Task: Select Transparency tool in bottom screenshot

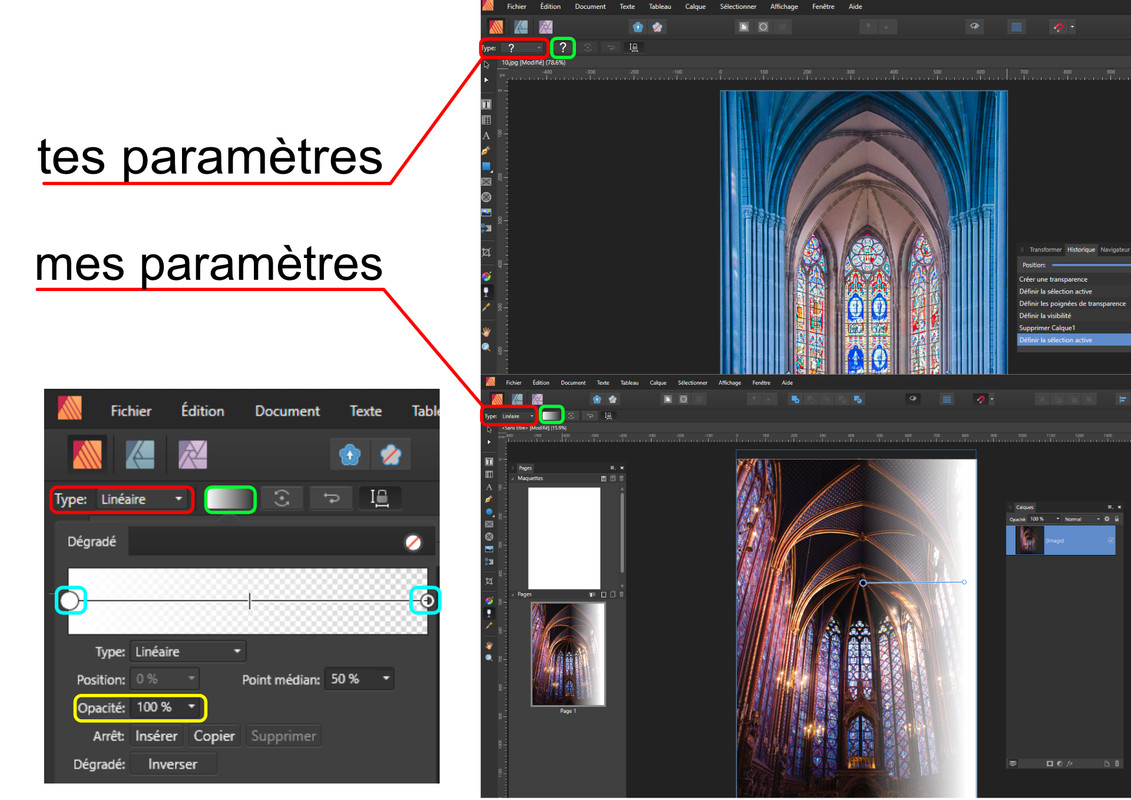Action: click(489, 613)
